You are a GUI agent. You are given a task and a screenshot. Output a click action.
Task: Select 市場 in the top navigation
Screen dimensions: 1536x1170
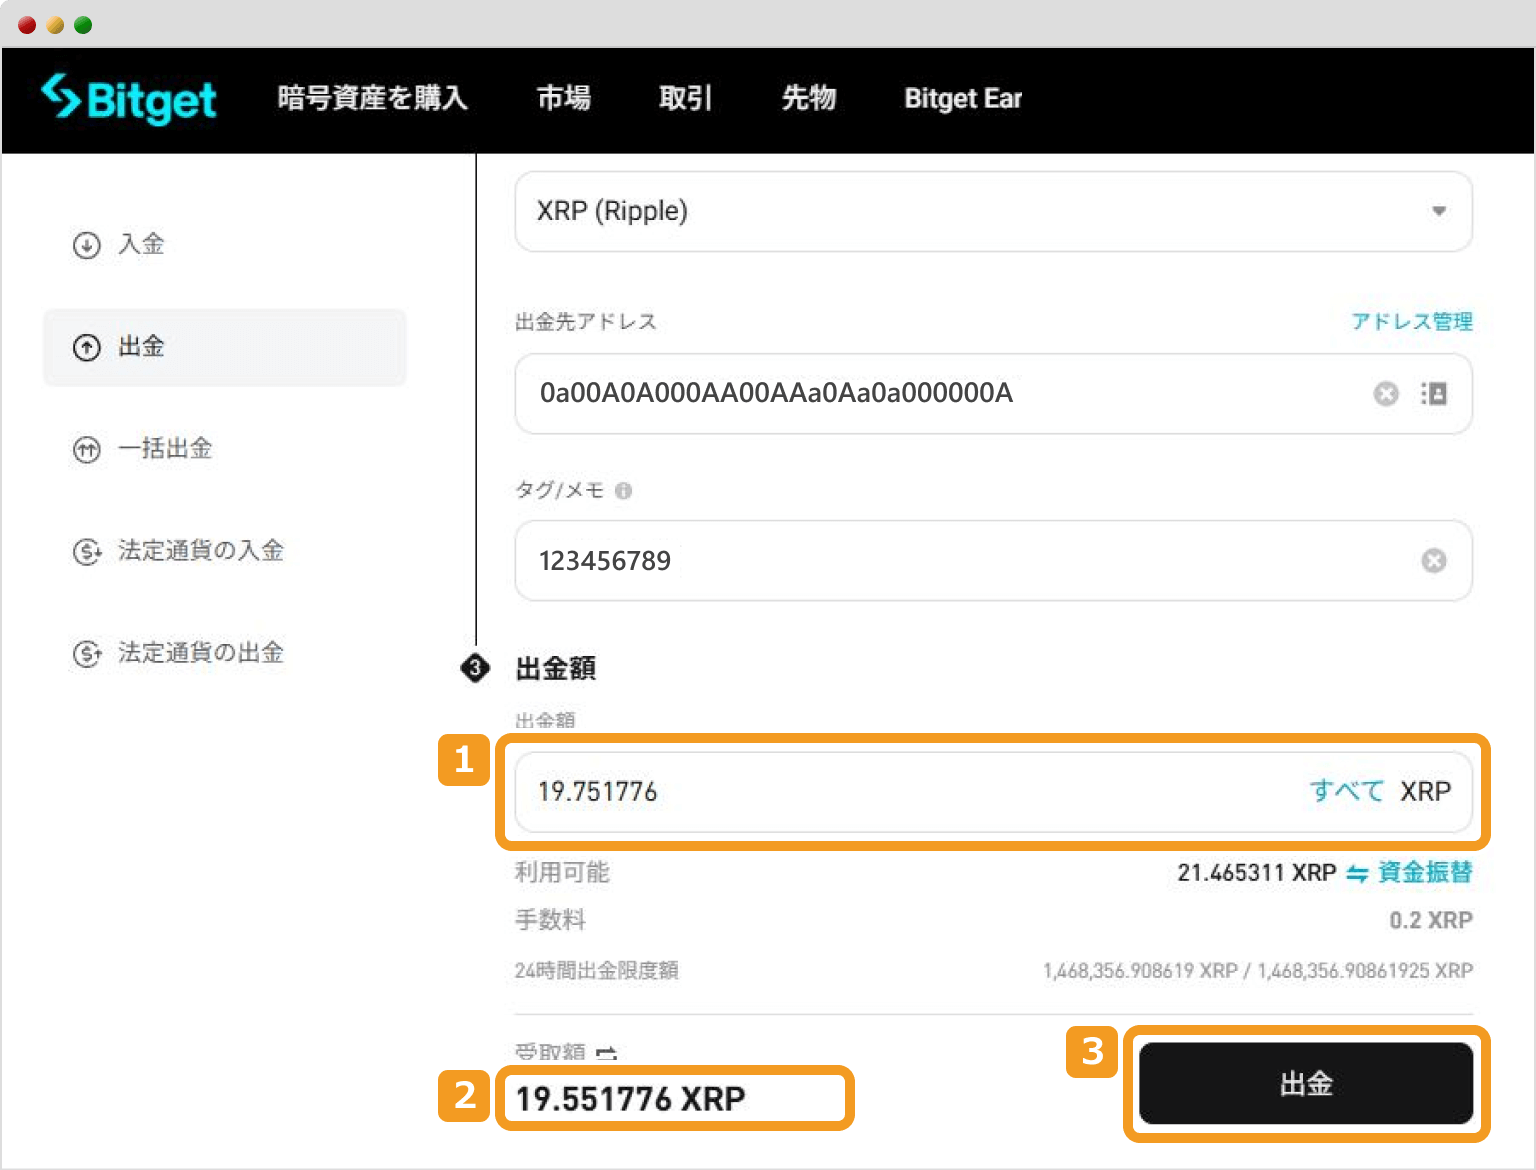coord(563,98)
